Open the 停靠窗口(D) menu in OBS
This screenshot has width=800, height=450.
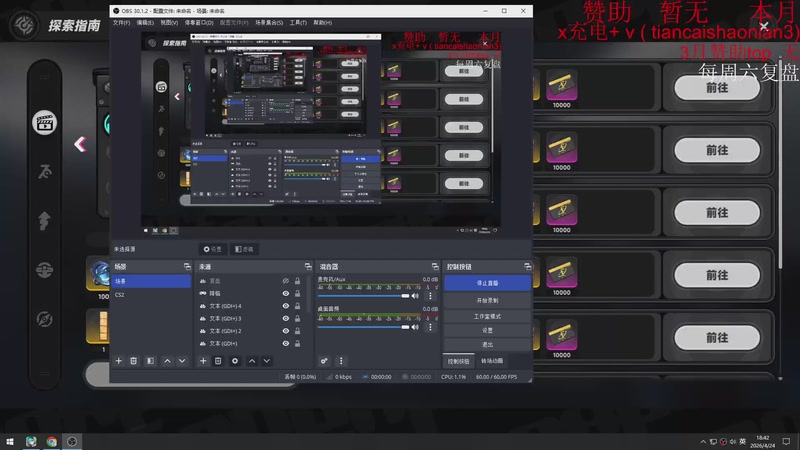(x=199, y=22)
